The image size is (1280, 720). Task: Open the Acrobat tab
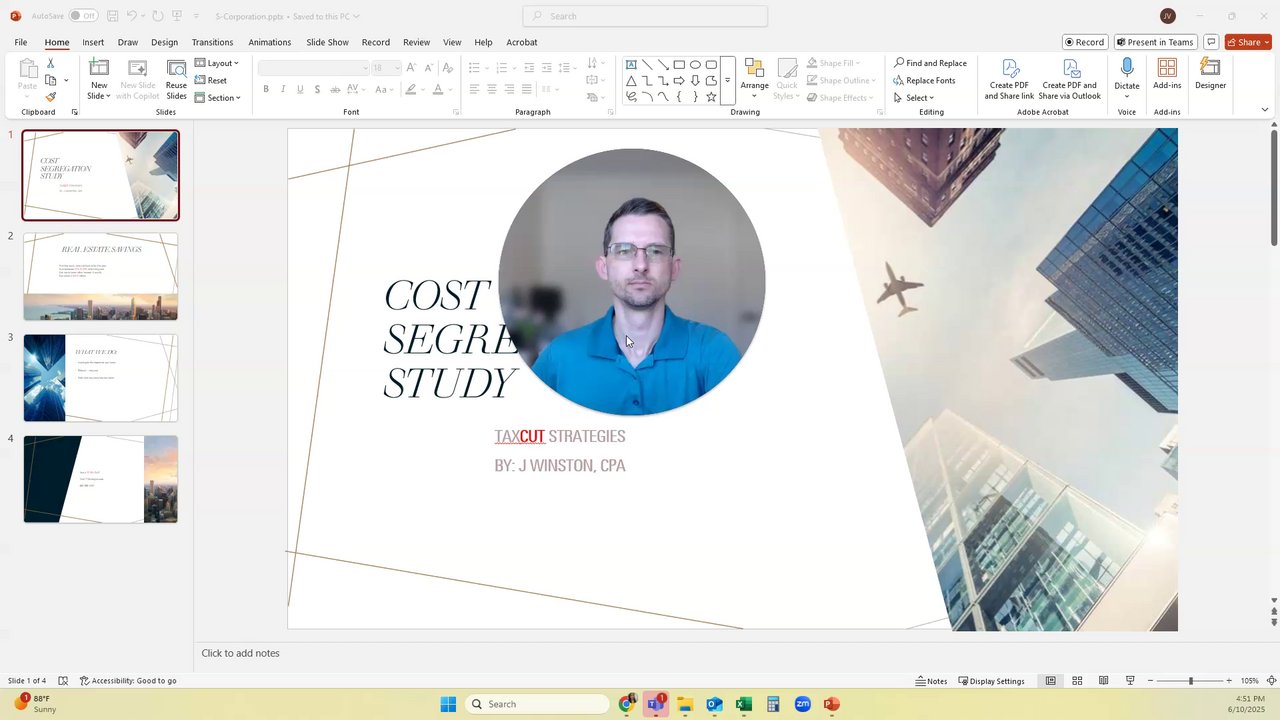(x=522, y=42)
